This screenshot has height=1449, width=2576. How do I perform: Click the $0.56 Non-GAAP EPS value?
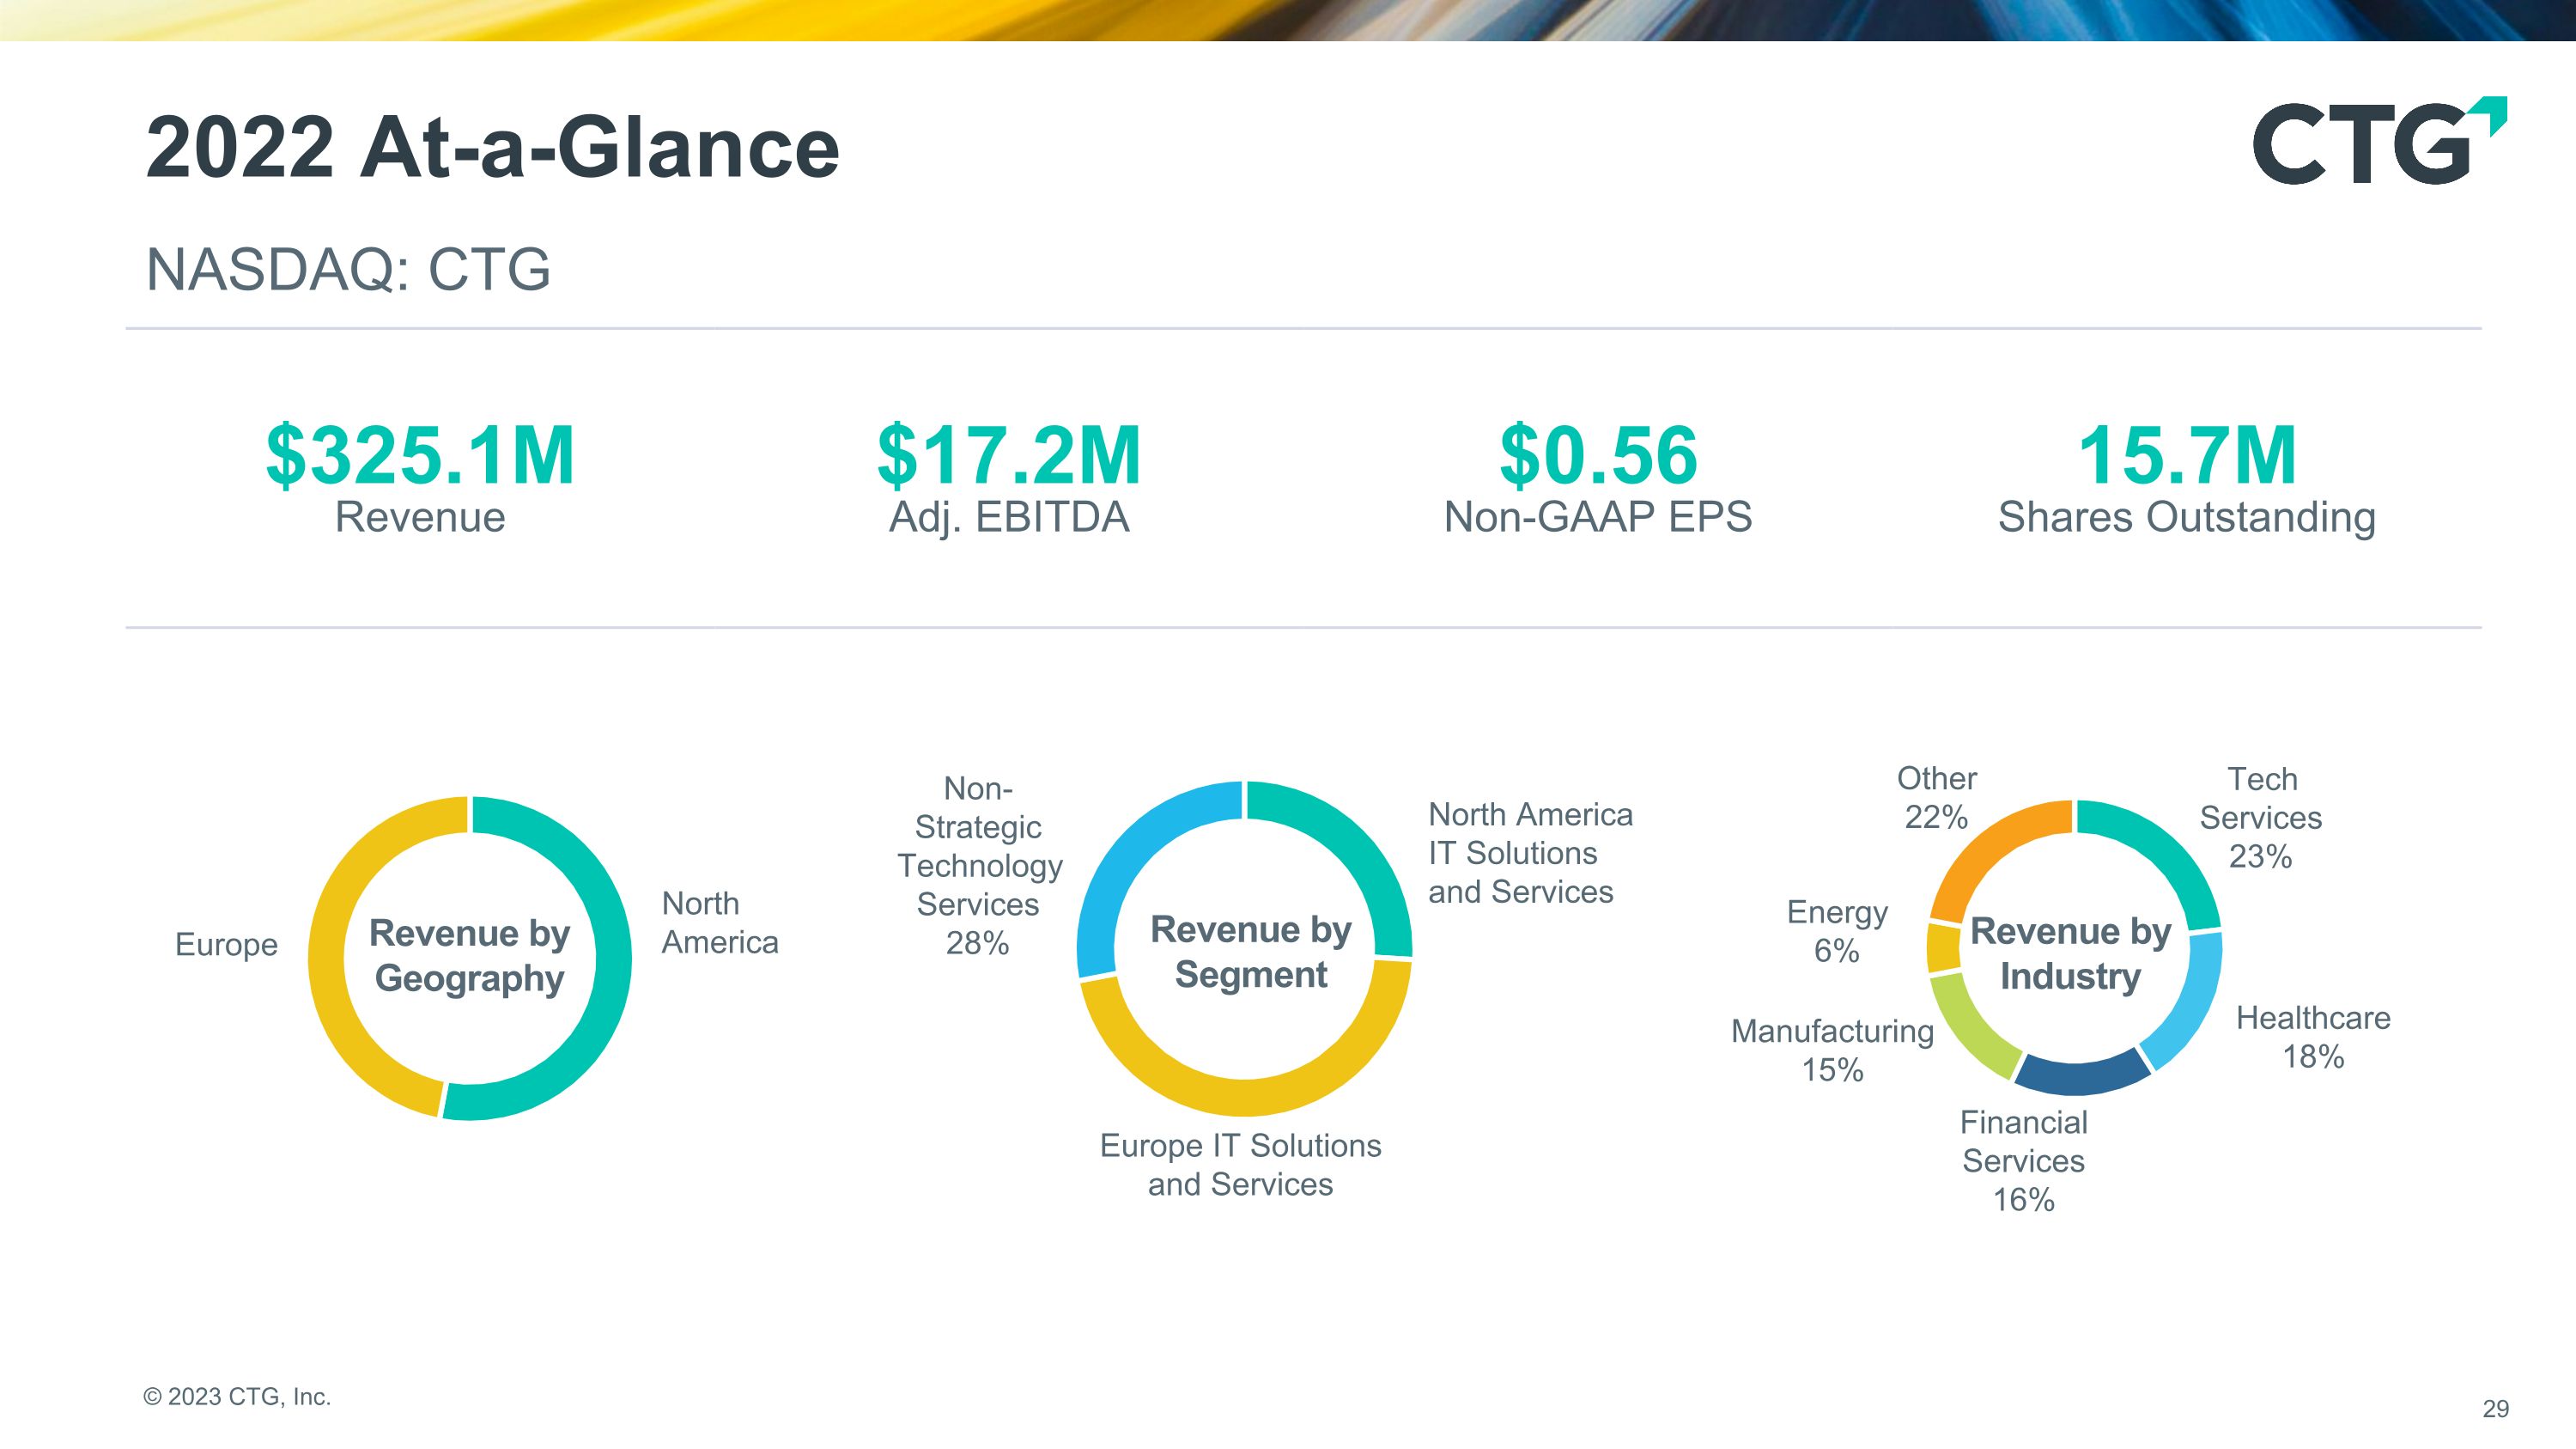(x=1598, y=456)
